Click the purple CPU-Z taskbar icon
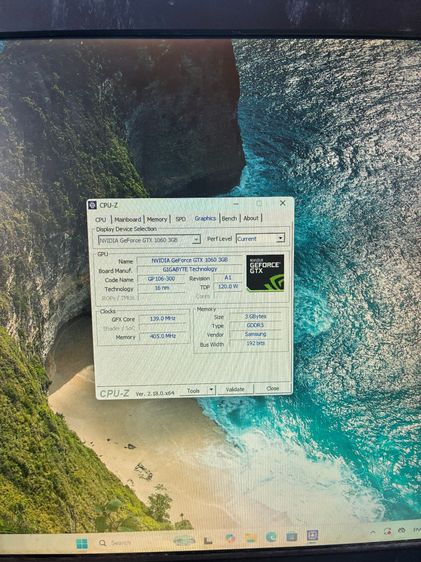Viewport: 421px width, 562px height. 312,535
